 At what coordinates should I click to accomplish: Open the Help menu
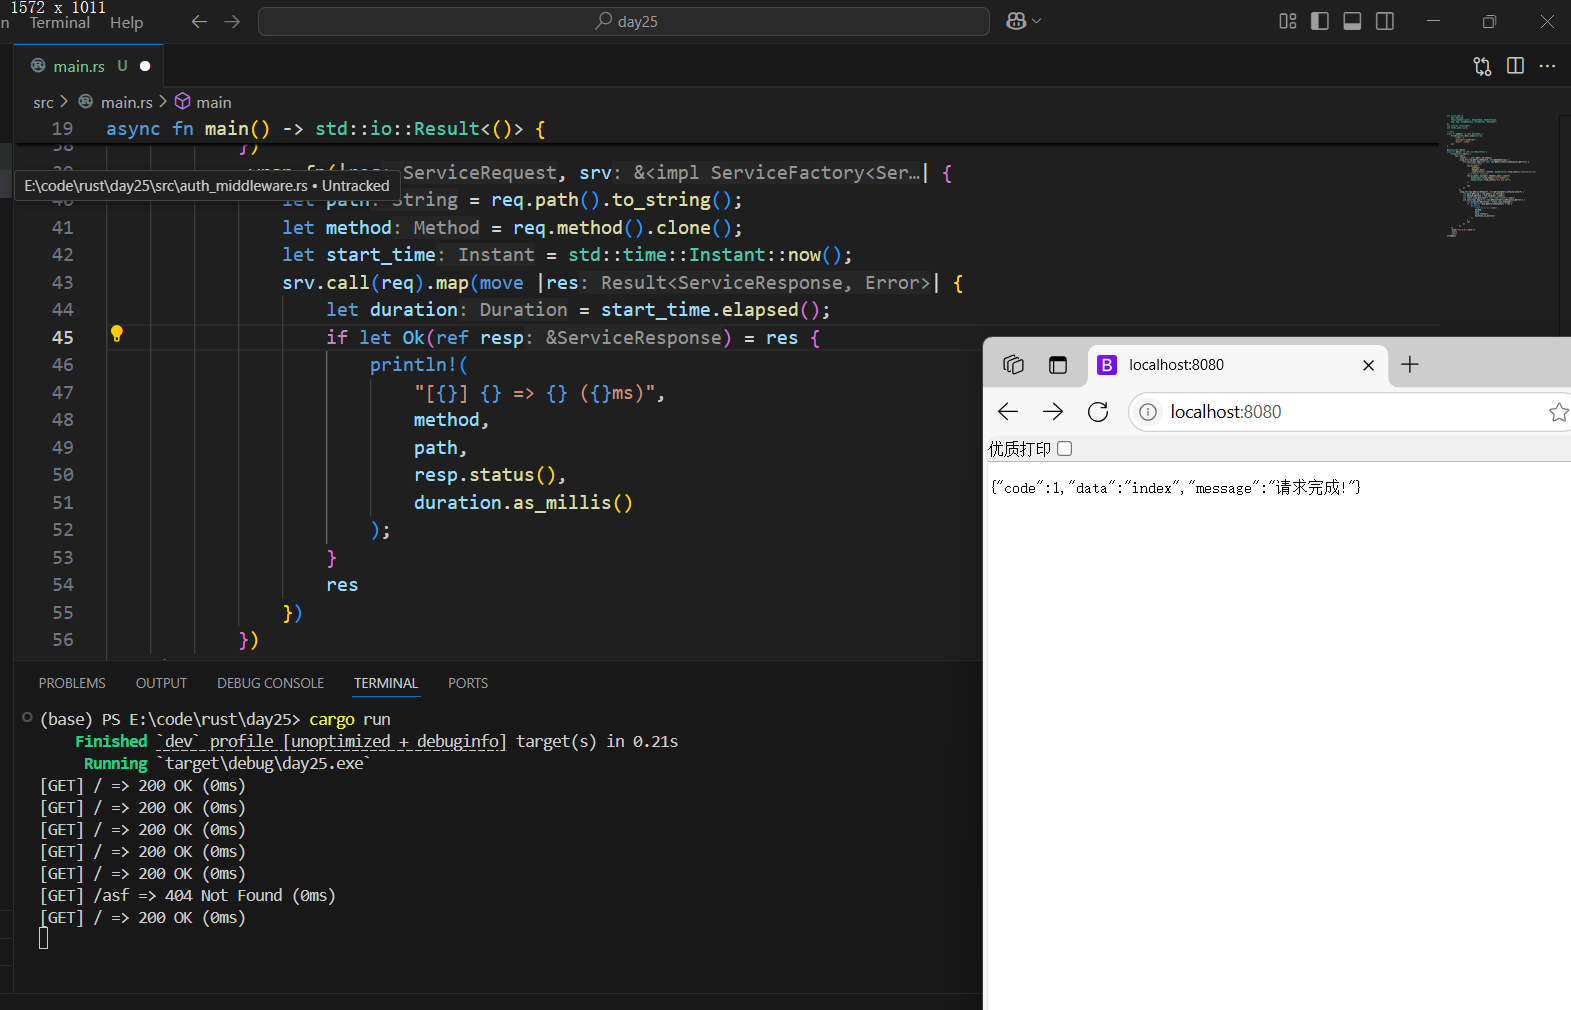[x=126, y=22]
